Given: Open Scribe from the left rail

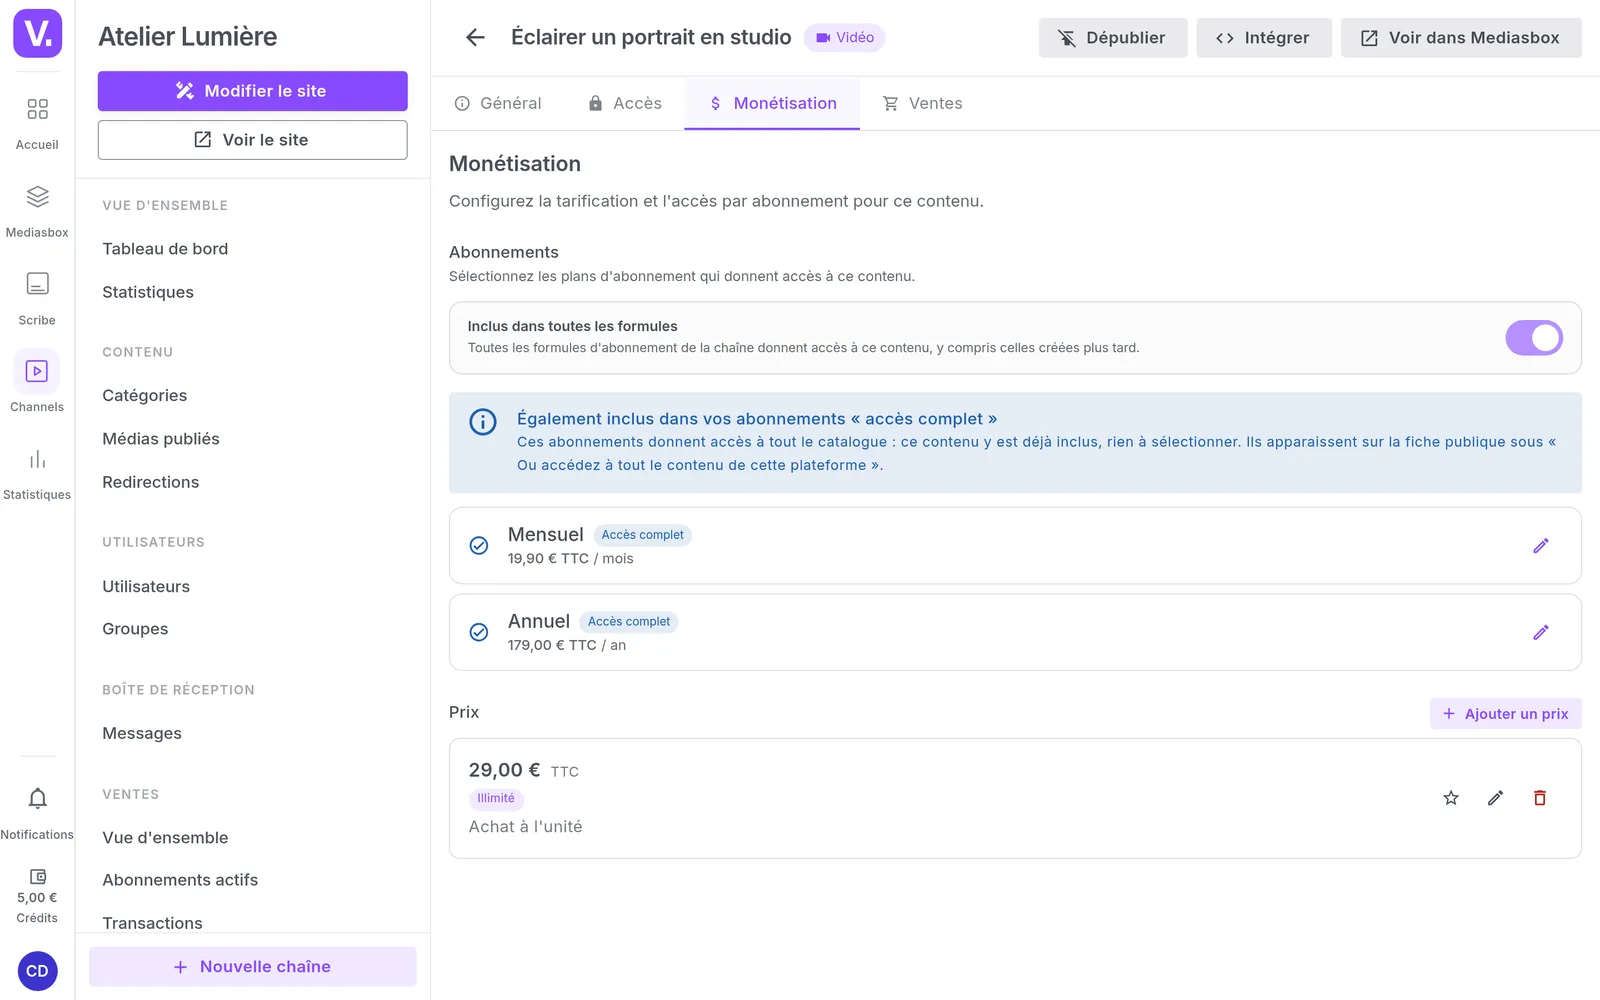Looking at the screenshot, I should pyautogui.click(x=37, y=299).
